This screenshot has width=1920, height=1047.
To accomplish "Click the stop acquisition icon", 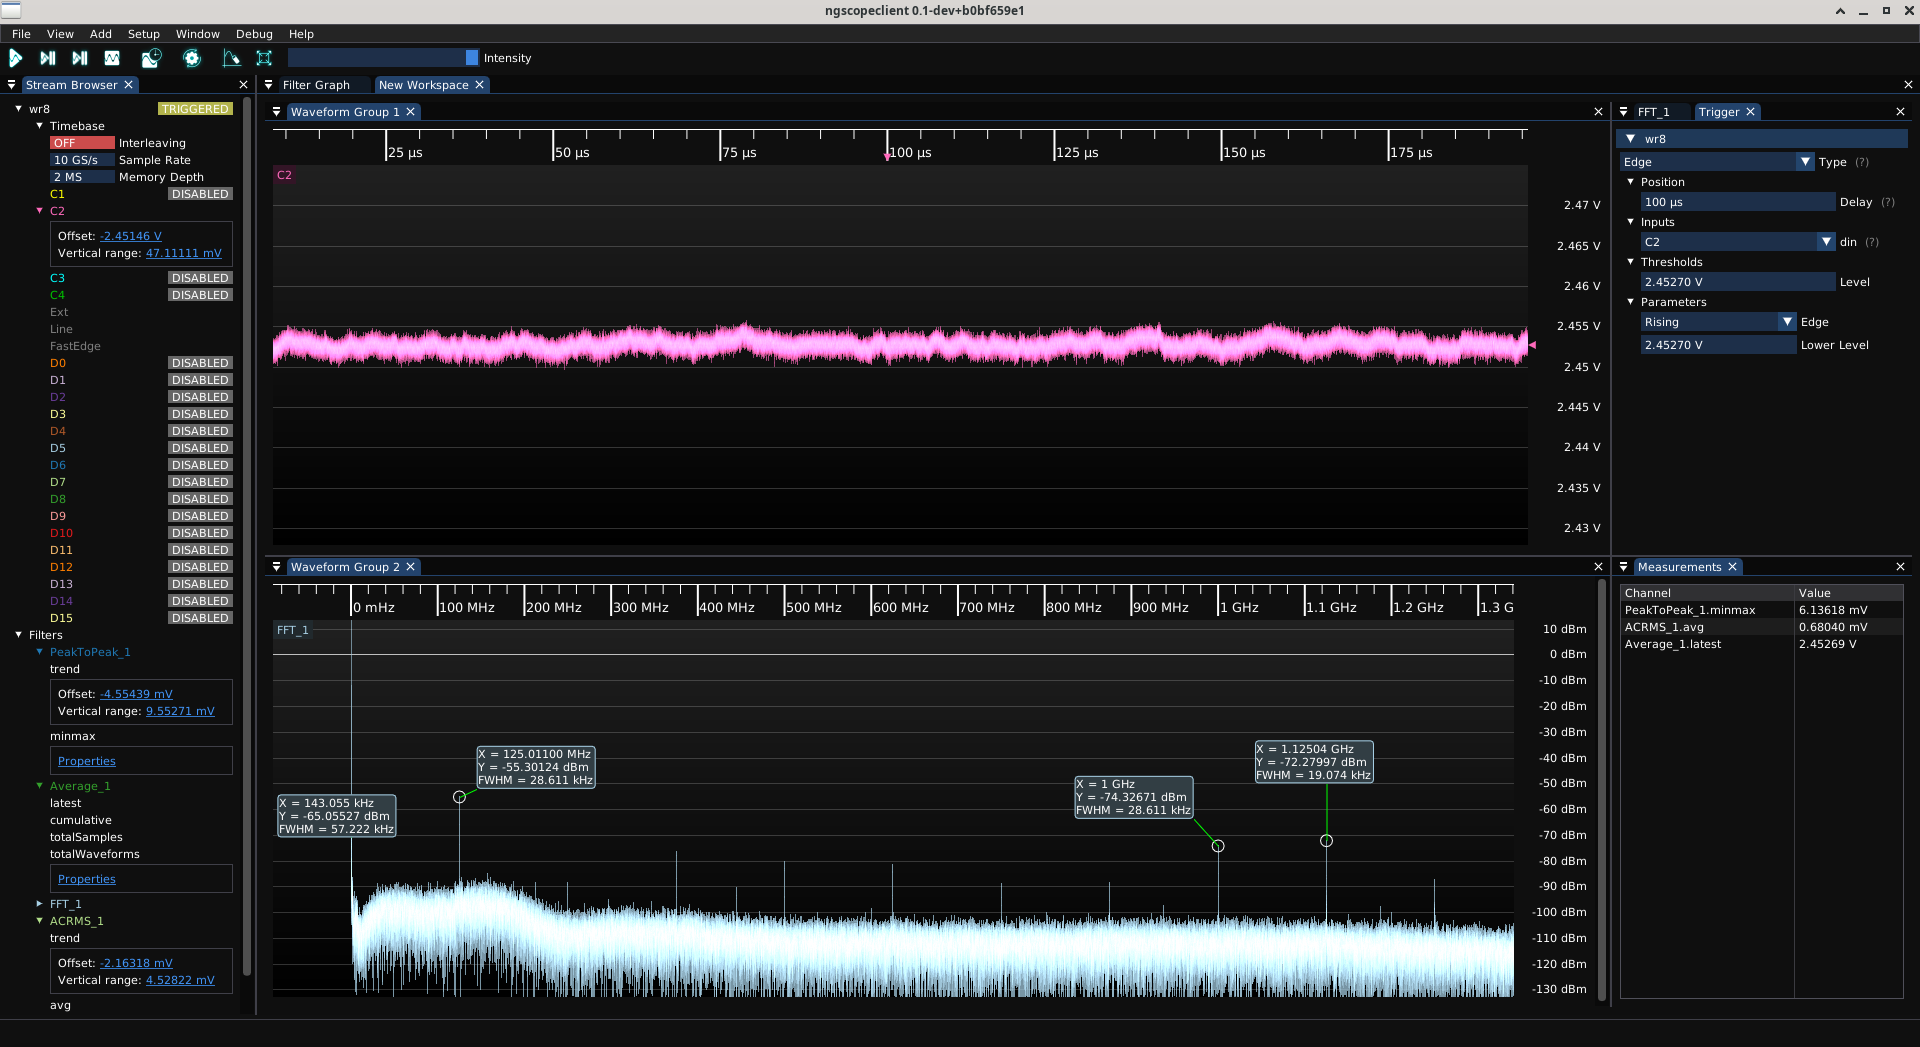I will click(x=112, y=58).
